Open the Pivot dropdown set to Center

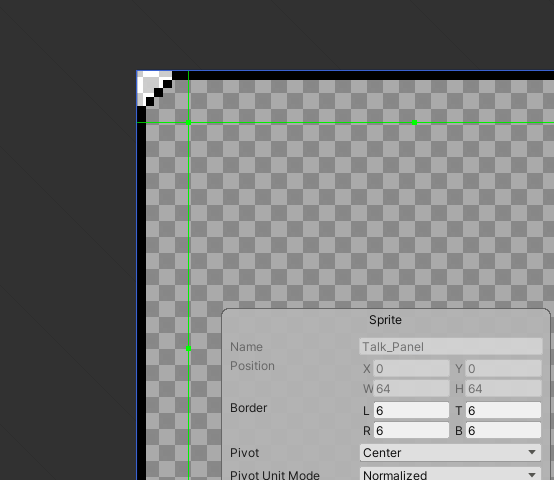point(450,452)
